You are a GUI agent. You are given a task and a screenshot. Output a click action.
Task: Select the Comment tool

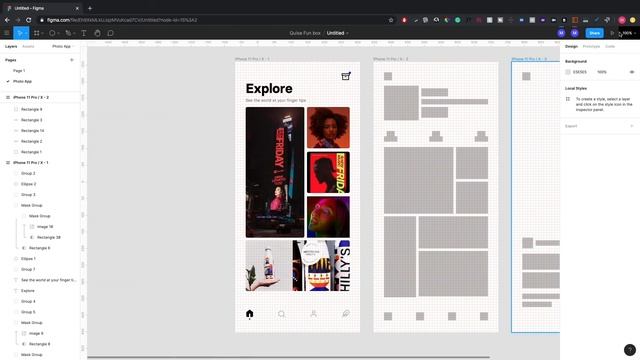[111, 33]
